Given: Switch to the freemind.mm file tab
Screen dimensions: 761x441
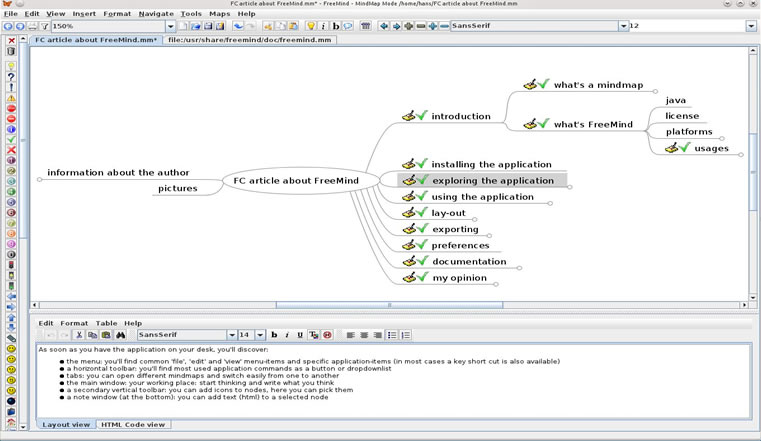Looking at the screenshot, I should 249,40.
